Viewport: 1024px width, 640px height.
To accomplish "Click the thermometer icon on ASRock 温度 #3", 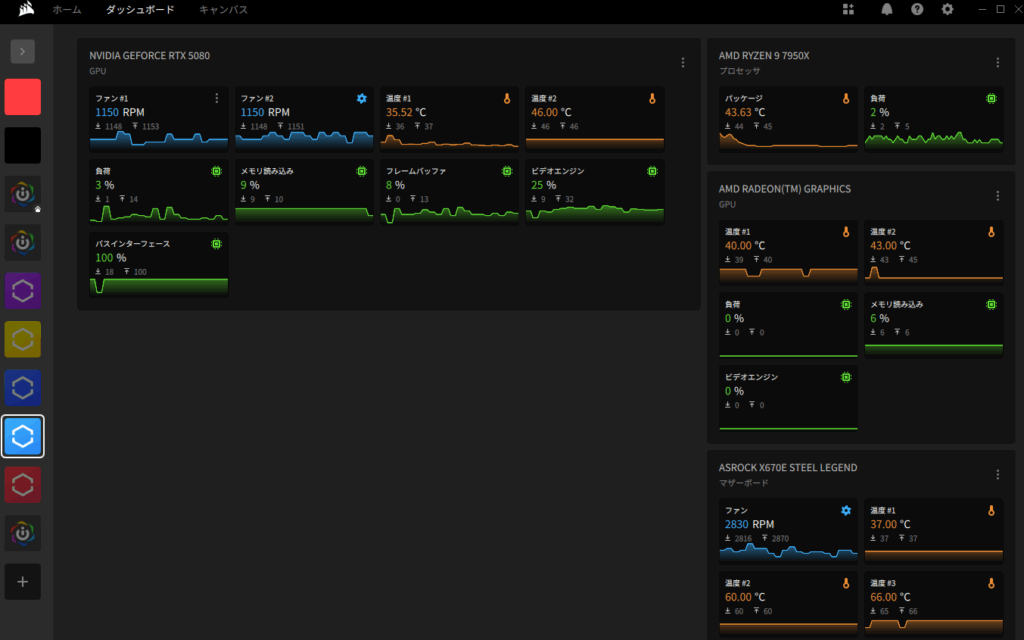I will tap(991, 583).
